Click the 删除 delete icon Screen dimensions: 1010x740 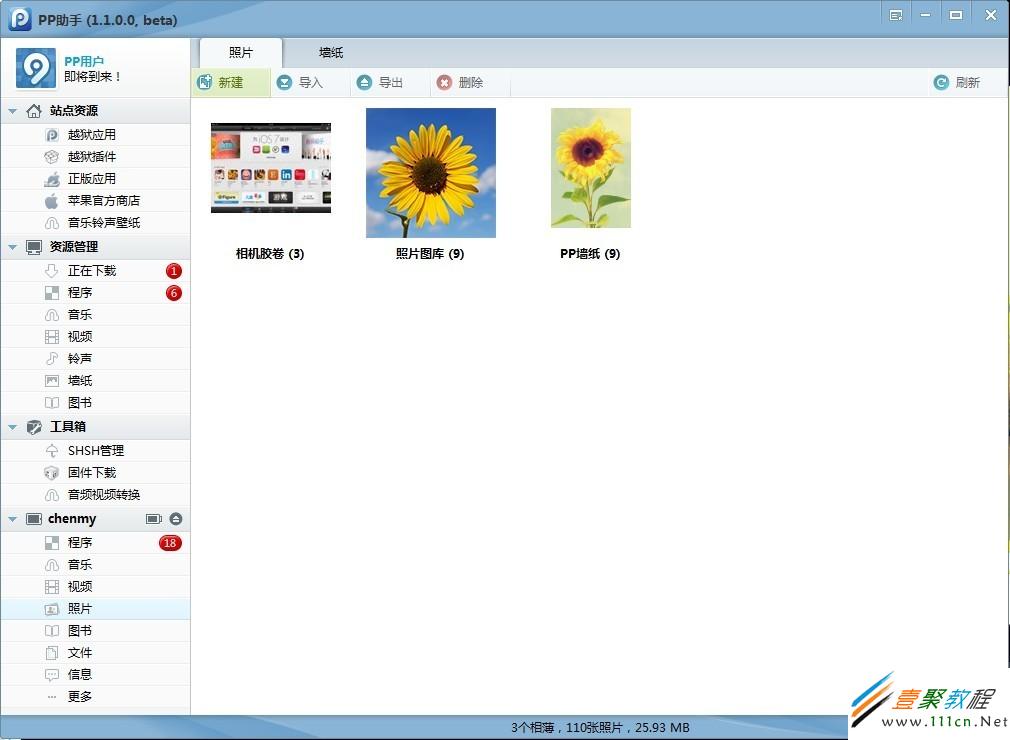[x=444, y=82]
